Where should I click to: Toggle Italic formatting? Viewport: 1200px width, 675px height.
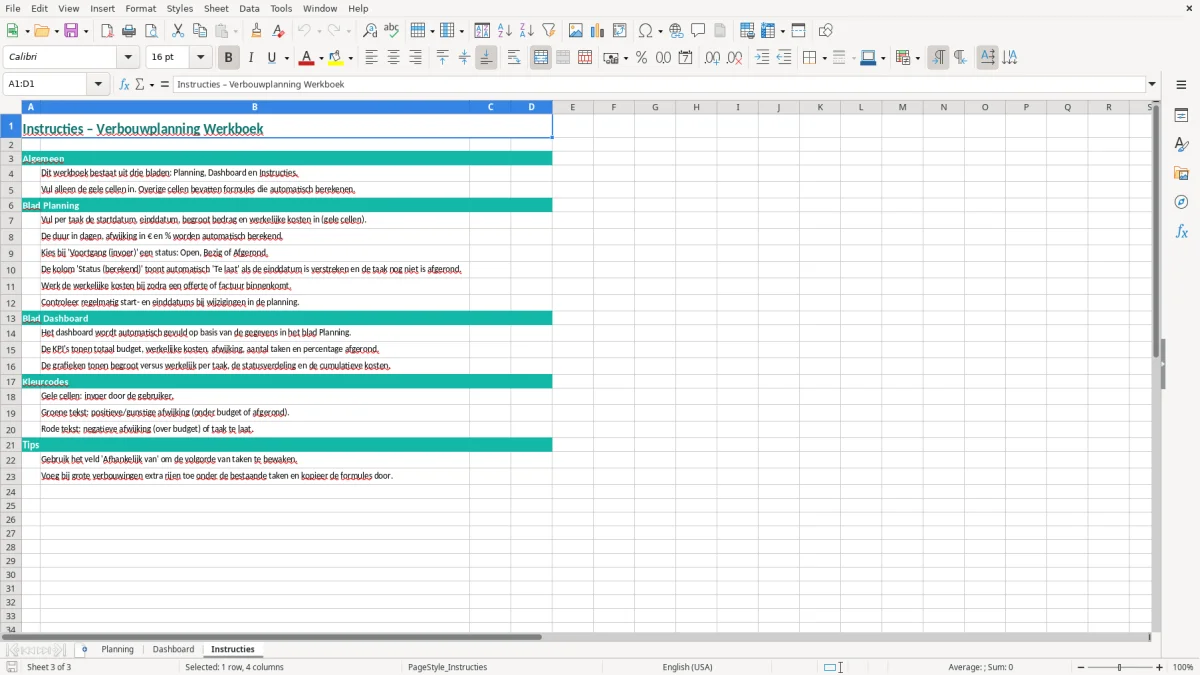(x=251, y=58)
